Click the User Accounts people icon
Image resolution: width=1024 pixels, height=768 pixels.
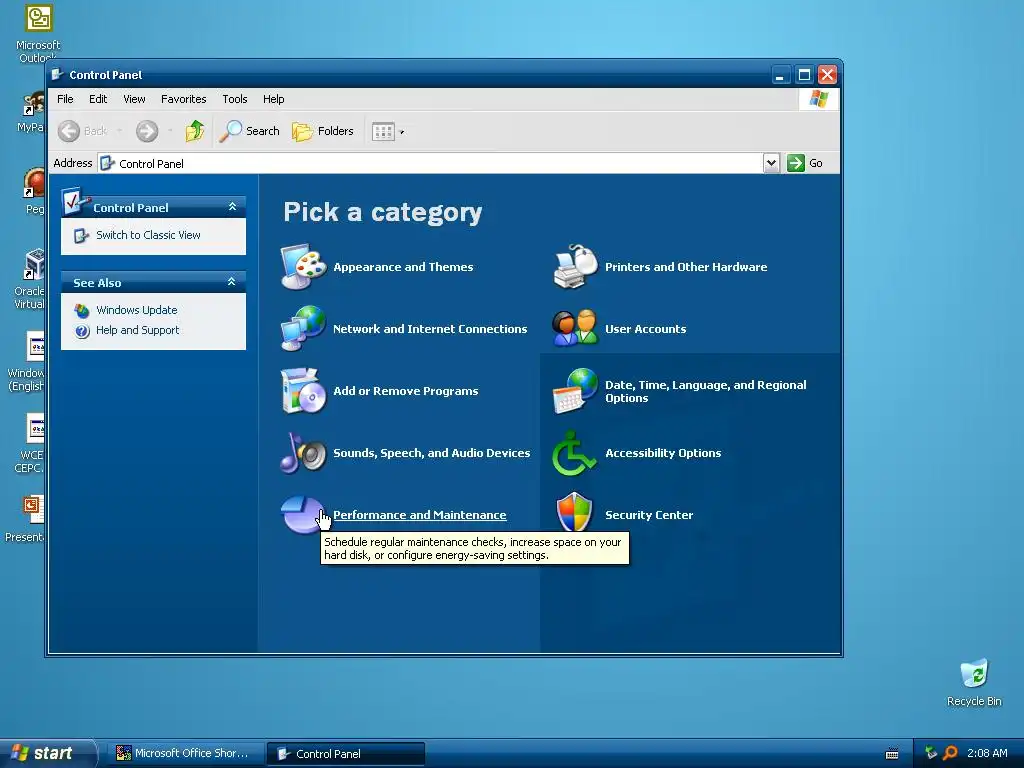point(575,328)
